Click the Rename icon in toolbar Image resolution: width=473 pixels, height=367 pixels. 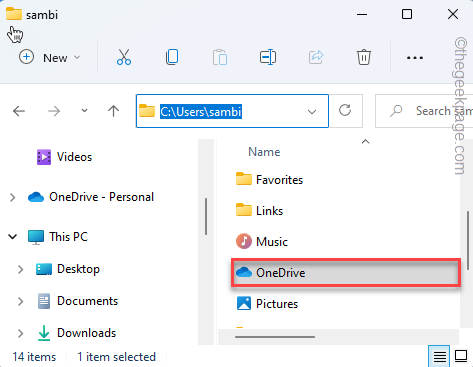tap(268, 57)
